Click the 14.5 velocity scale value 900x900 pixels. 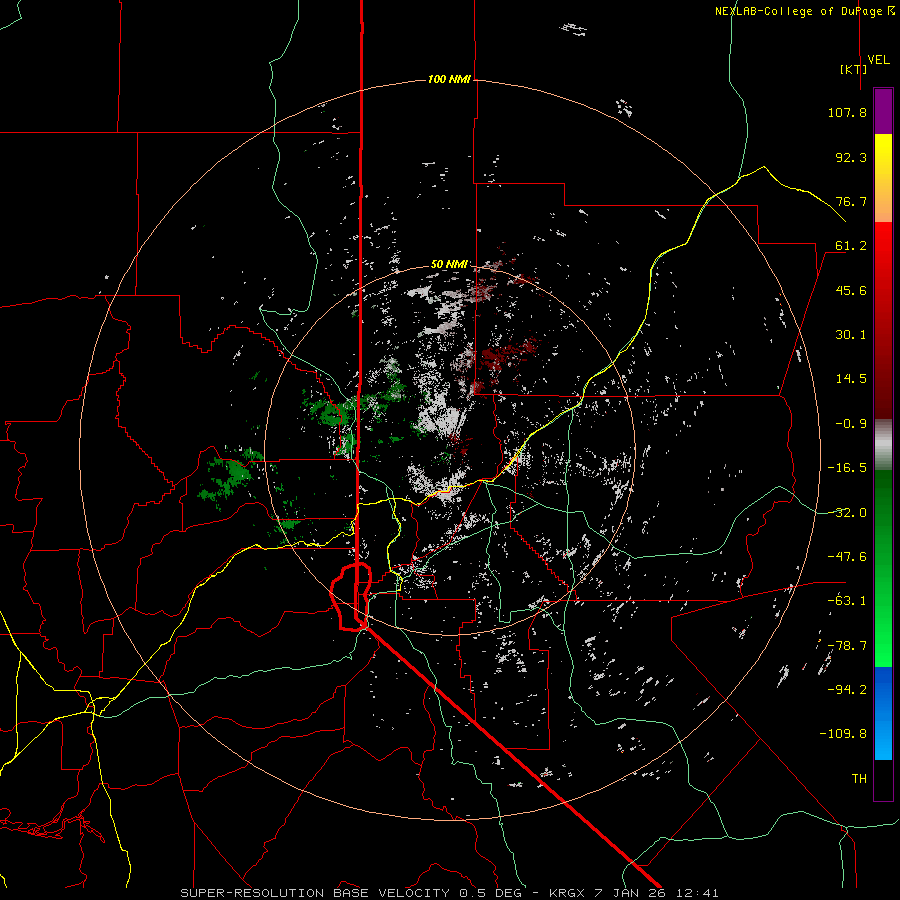pos(851,379)
